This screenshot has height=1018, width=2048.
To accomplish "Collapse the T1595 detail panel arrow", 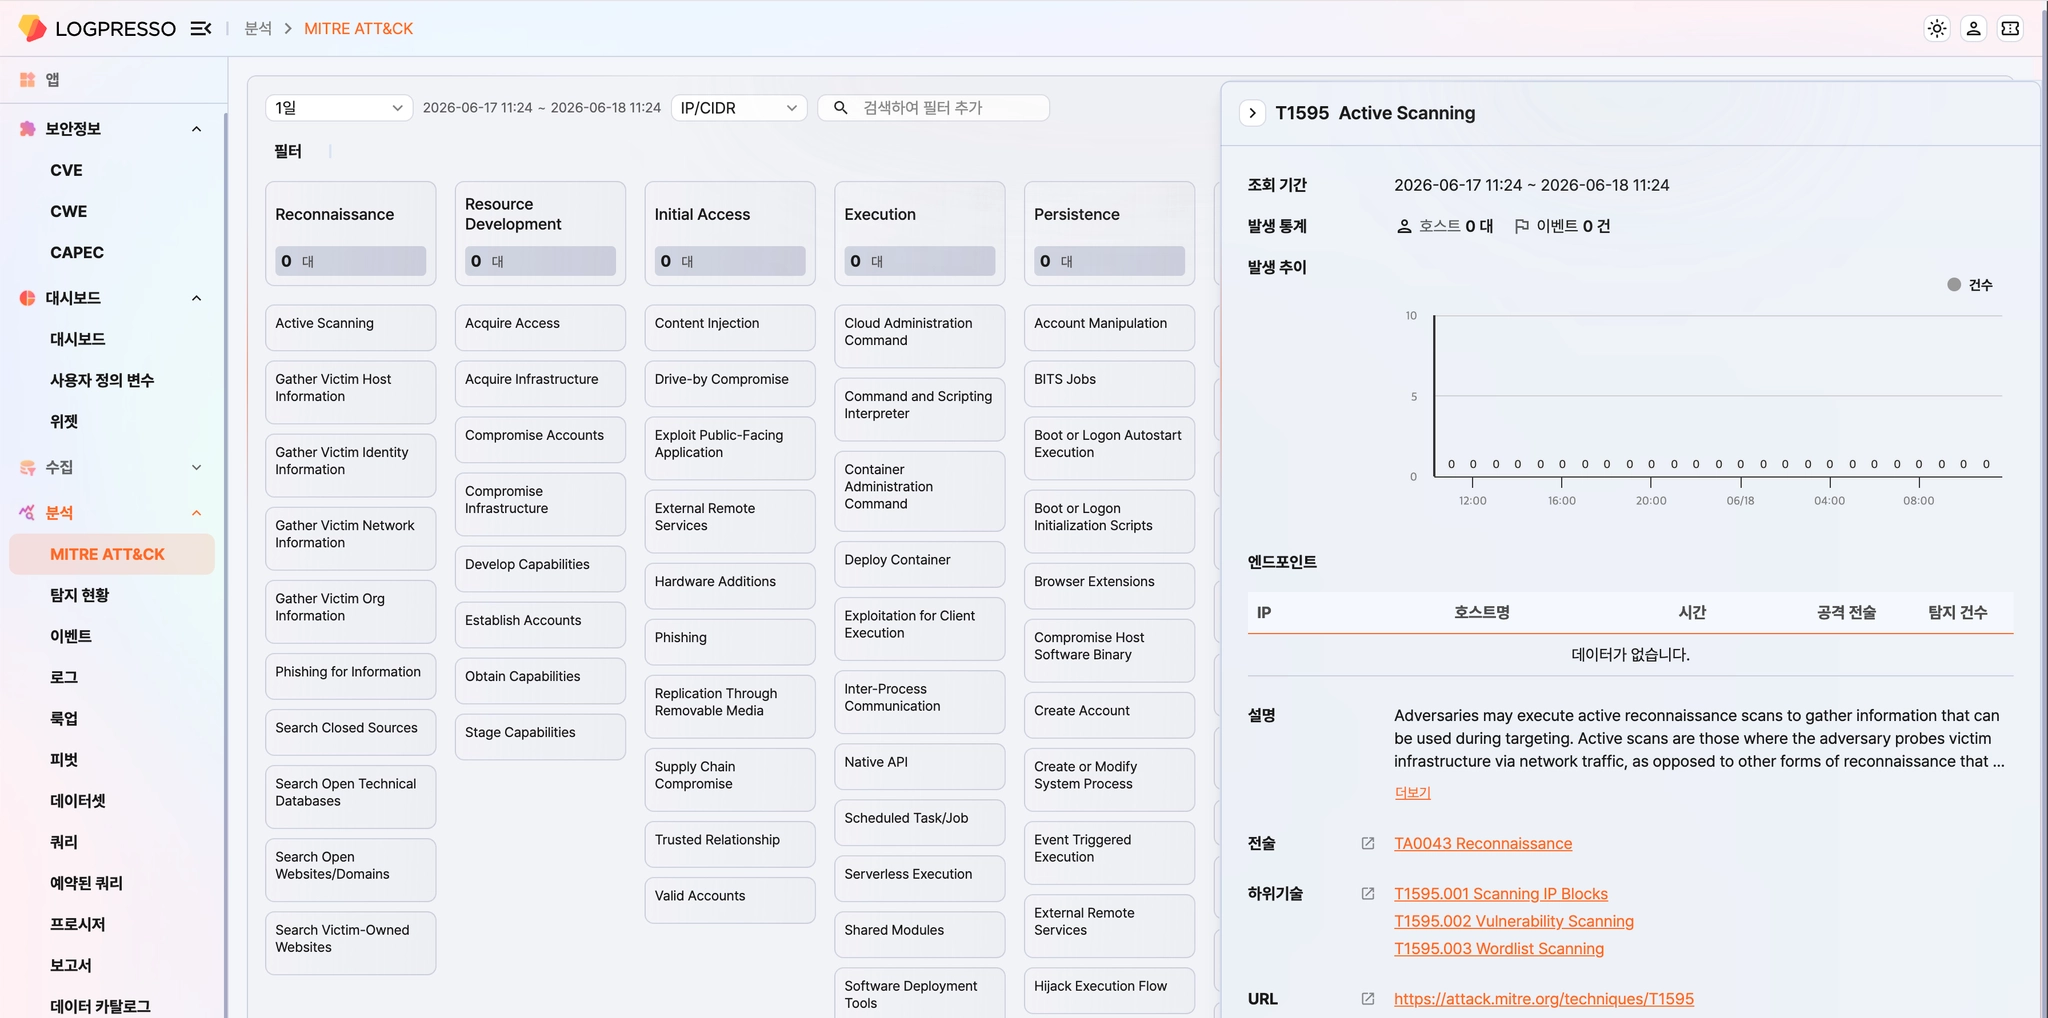I will 1252,113.
